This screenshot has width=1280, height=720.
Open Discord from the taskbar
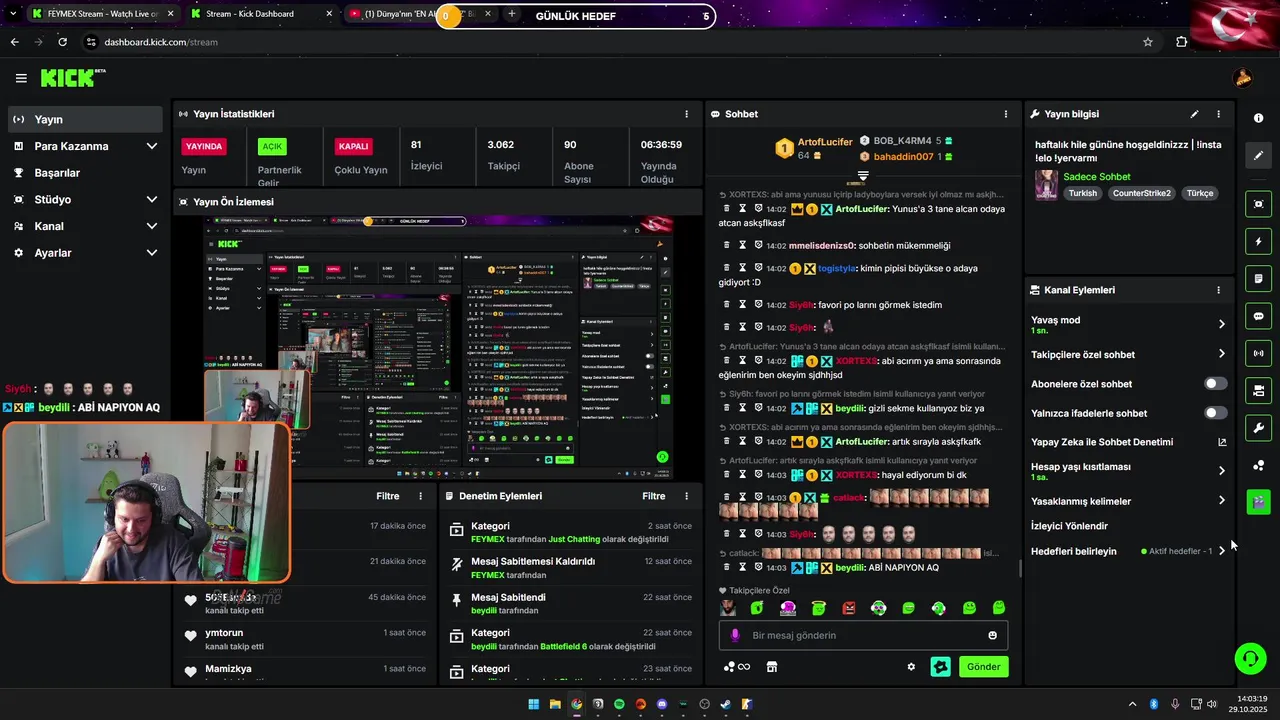tap(662, 704)
